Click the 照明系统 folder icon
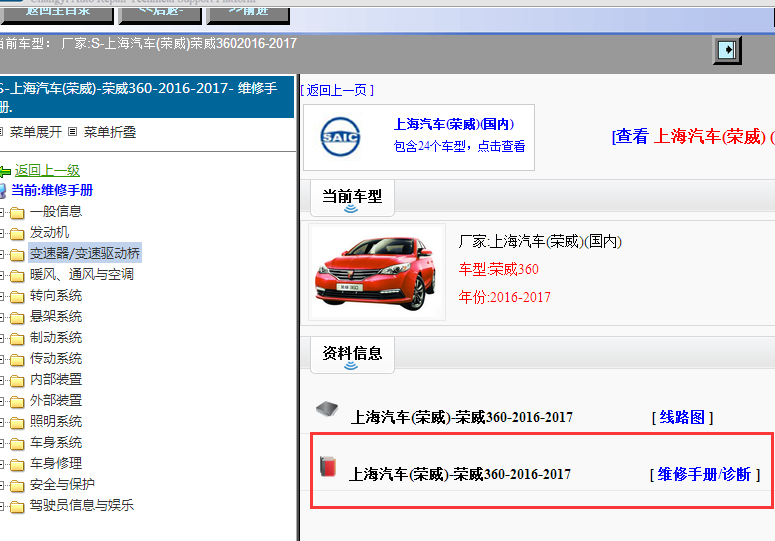Image resolution: width=775 pixels, height=541 pixels. pos(17,423)
